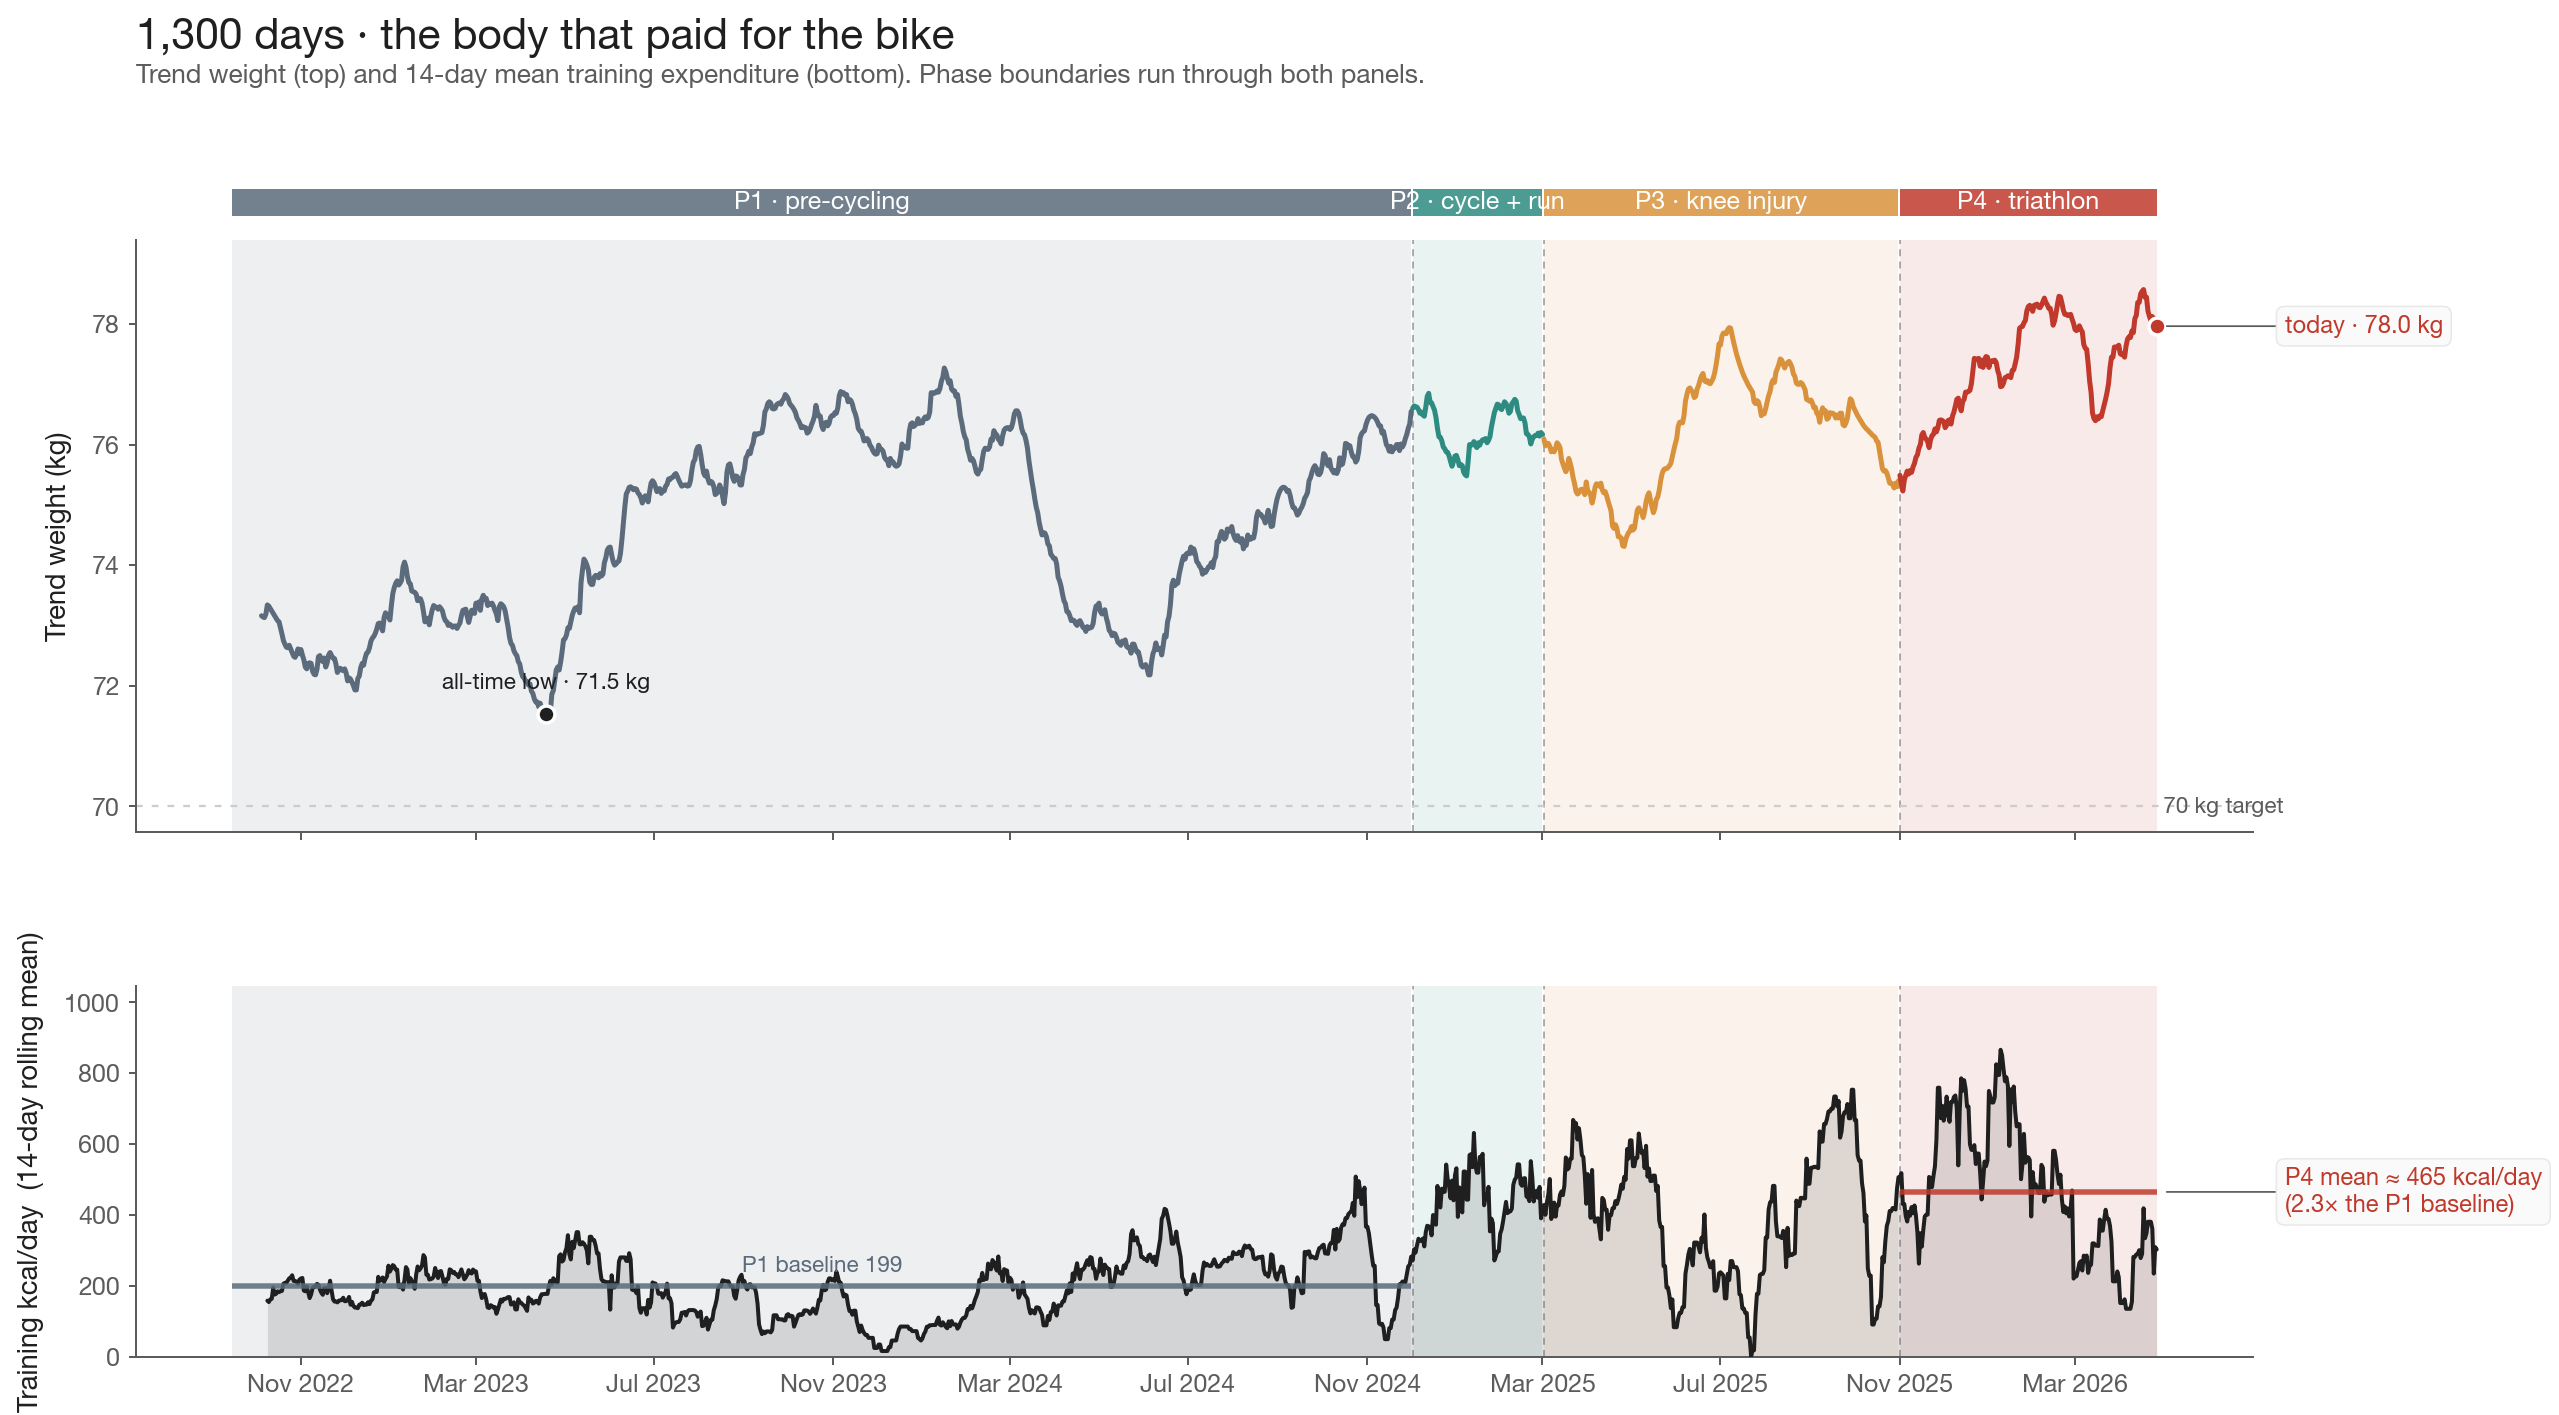
Task: Select the red P4 · triathlon bar
Action: click(2027, 201)
